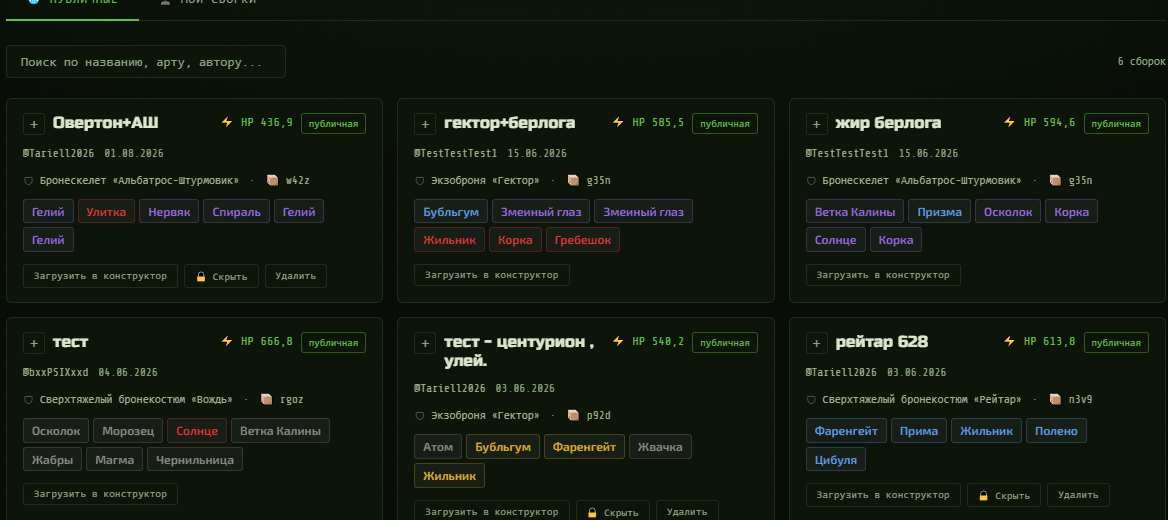Click the lightning icon next to HP 594,6

coord(1010,122)
